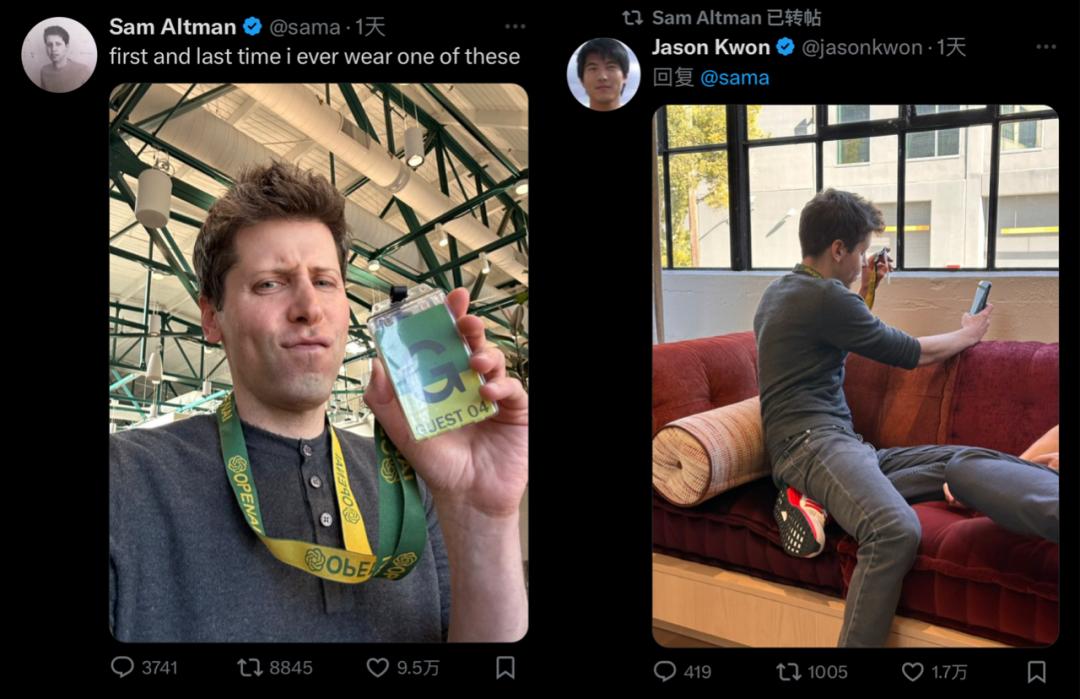The width and height of the screenshot is (1080, 699).
Task: Click the repost icon beside 'Sam Altman 已转帖'
Action: tap(632, 18)
